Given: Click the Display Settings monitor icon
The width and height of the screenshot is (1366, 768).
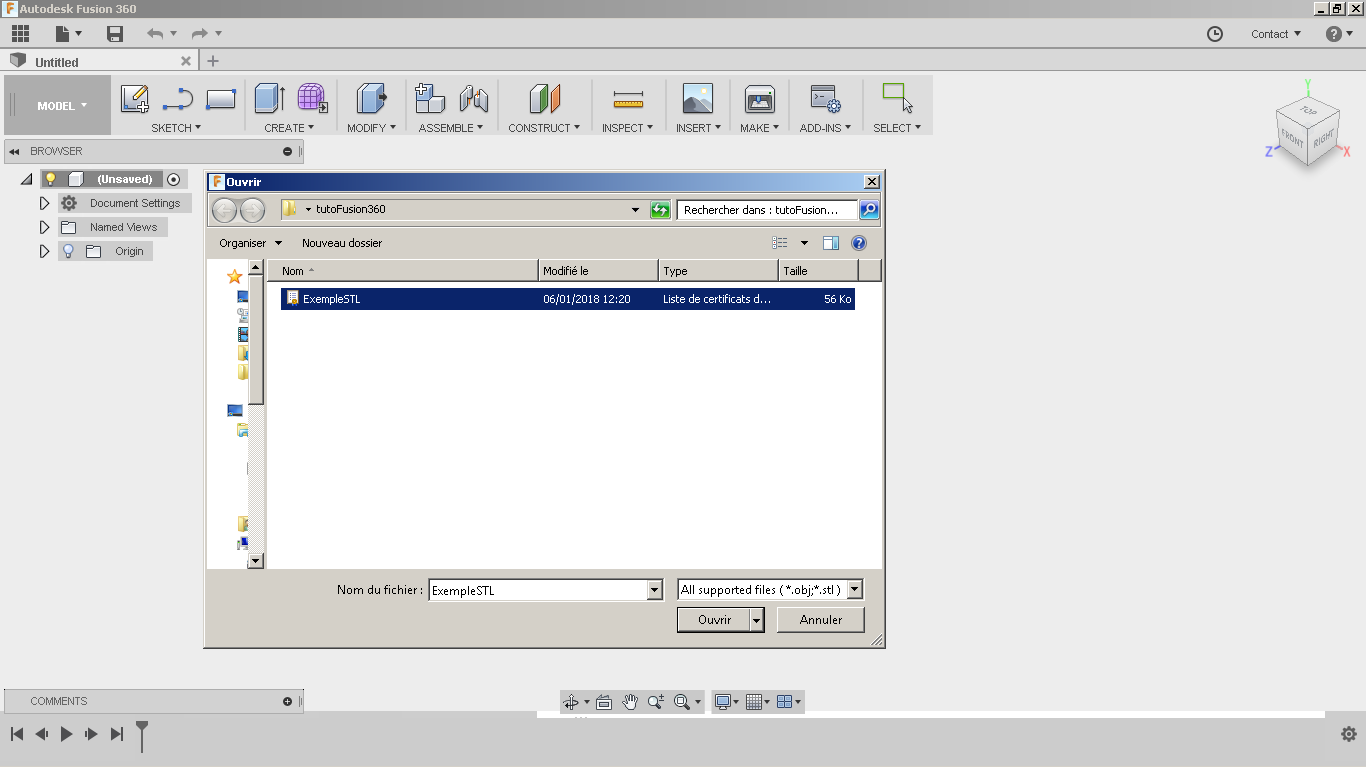Looking at the screenshot, I should coord(723,702).
